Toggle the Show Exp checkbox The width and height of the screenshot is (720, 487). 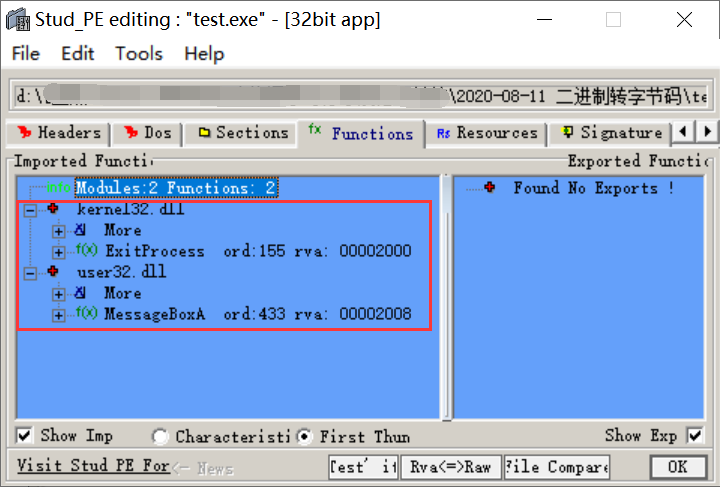(x=695, y=435)
